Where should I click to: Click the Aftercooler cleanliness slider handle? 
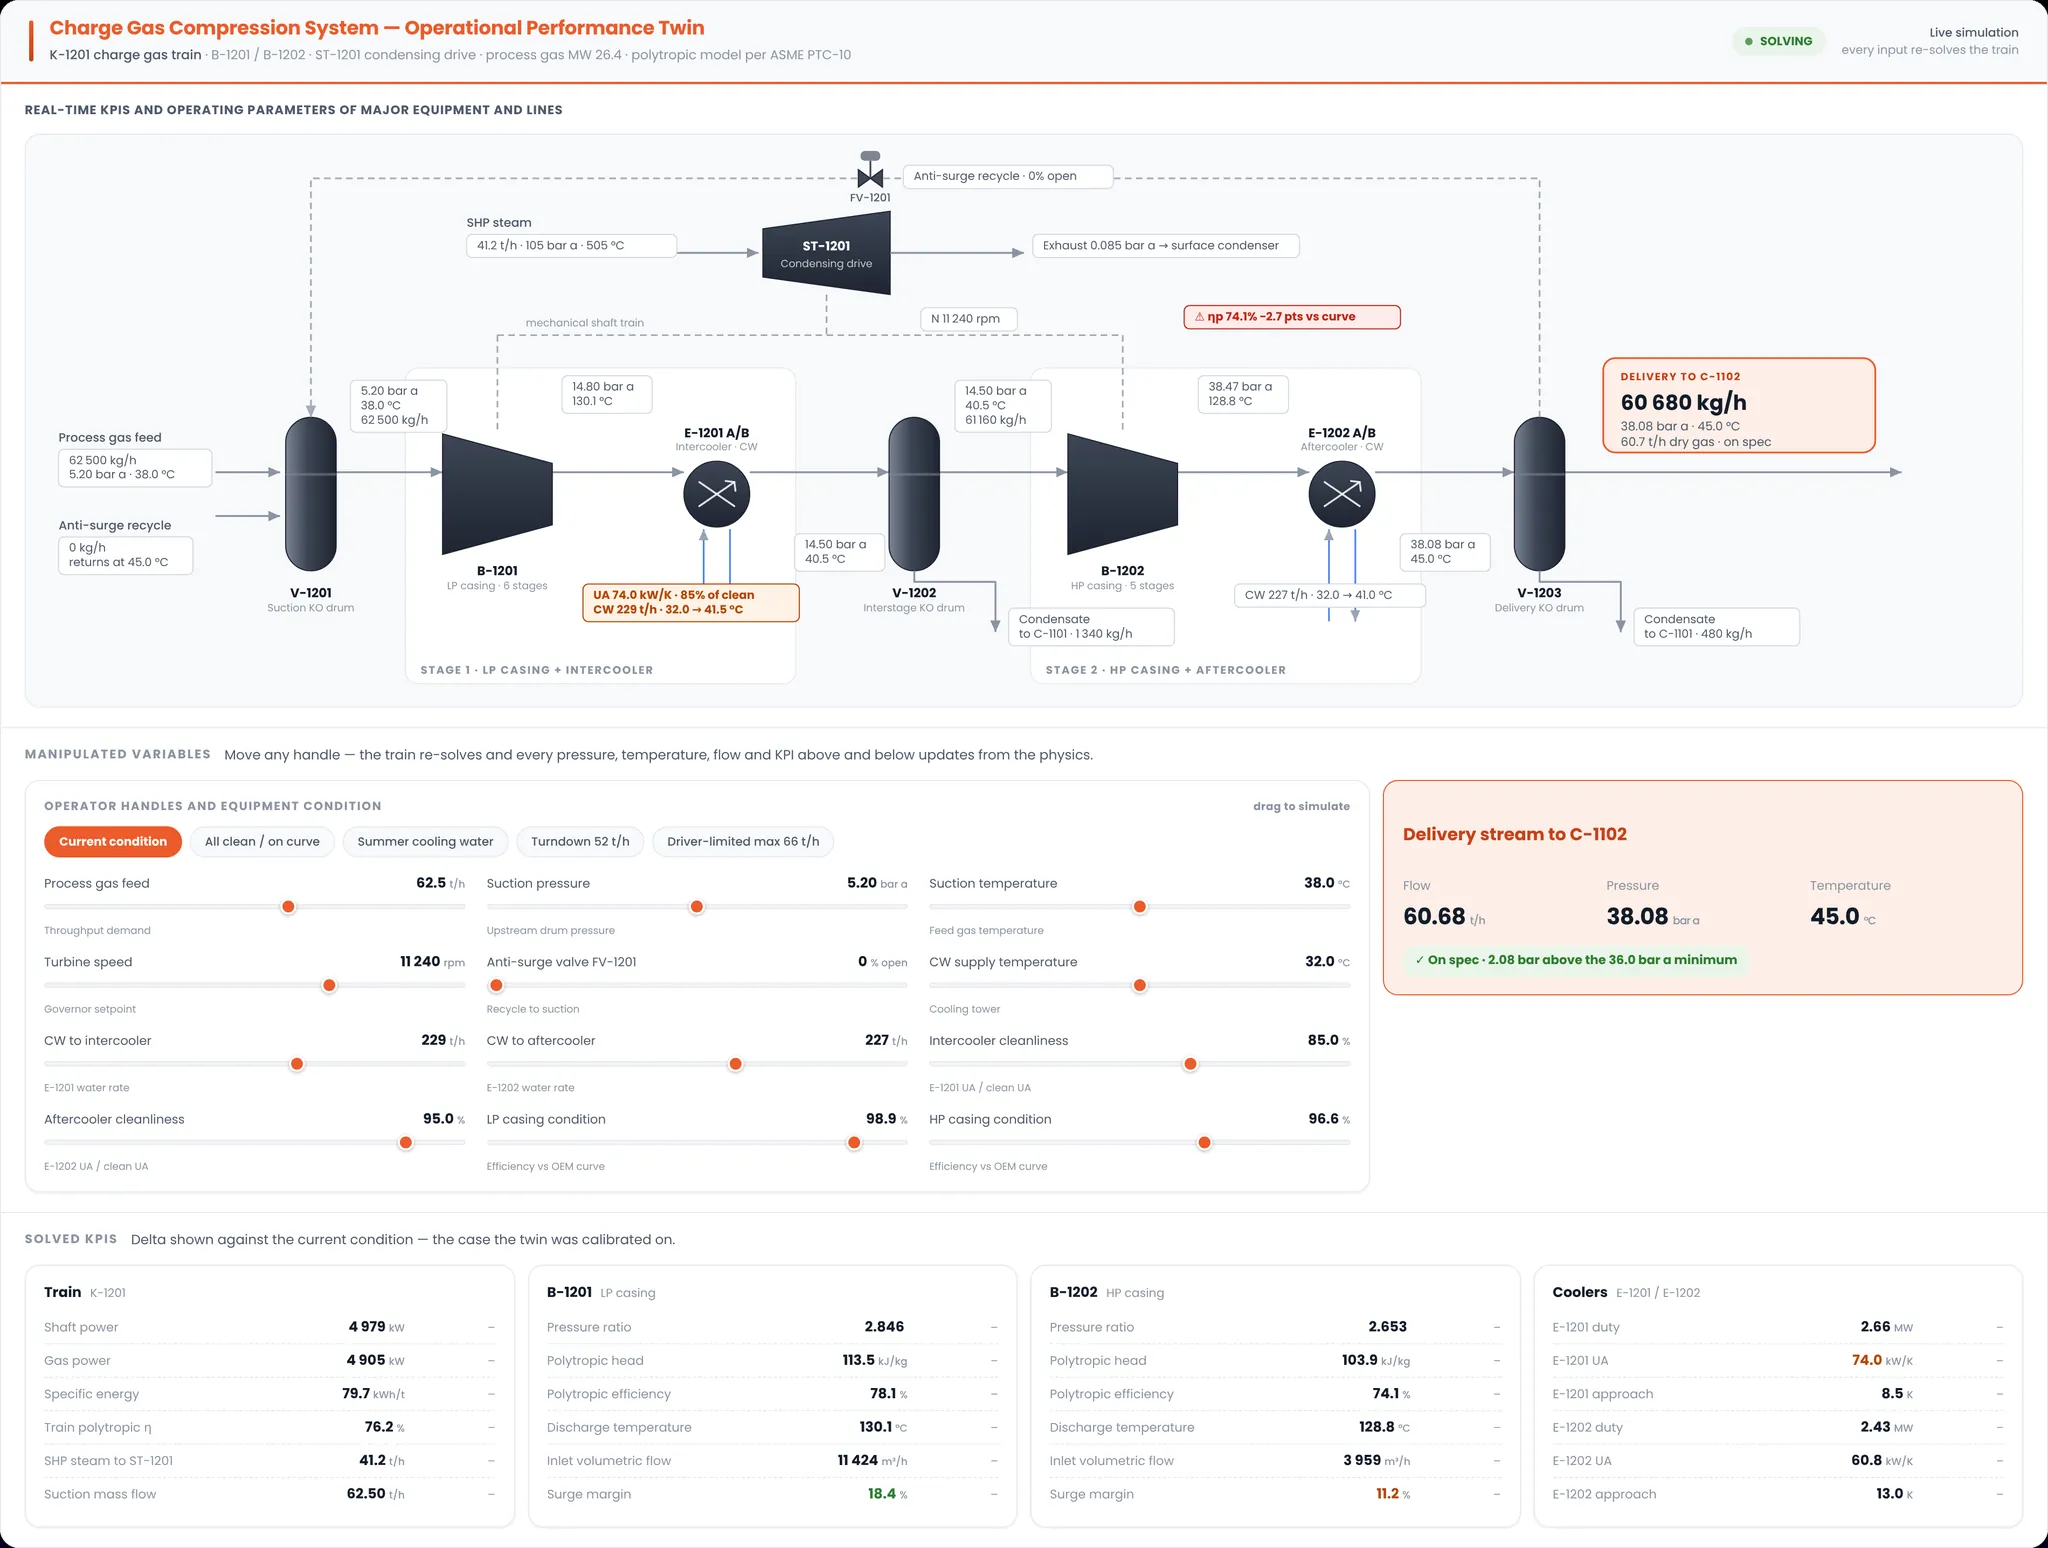pyautogui.click(x=406, y=1142)
